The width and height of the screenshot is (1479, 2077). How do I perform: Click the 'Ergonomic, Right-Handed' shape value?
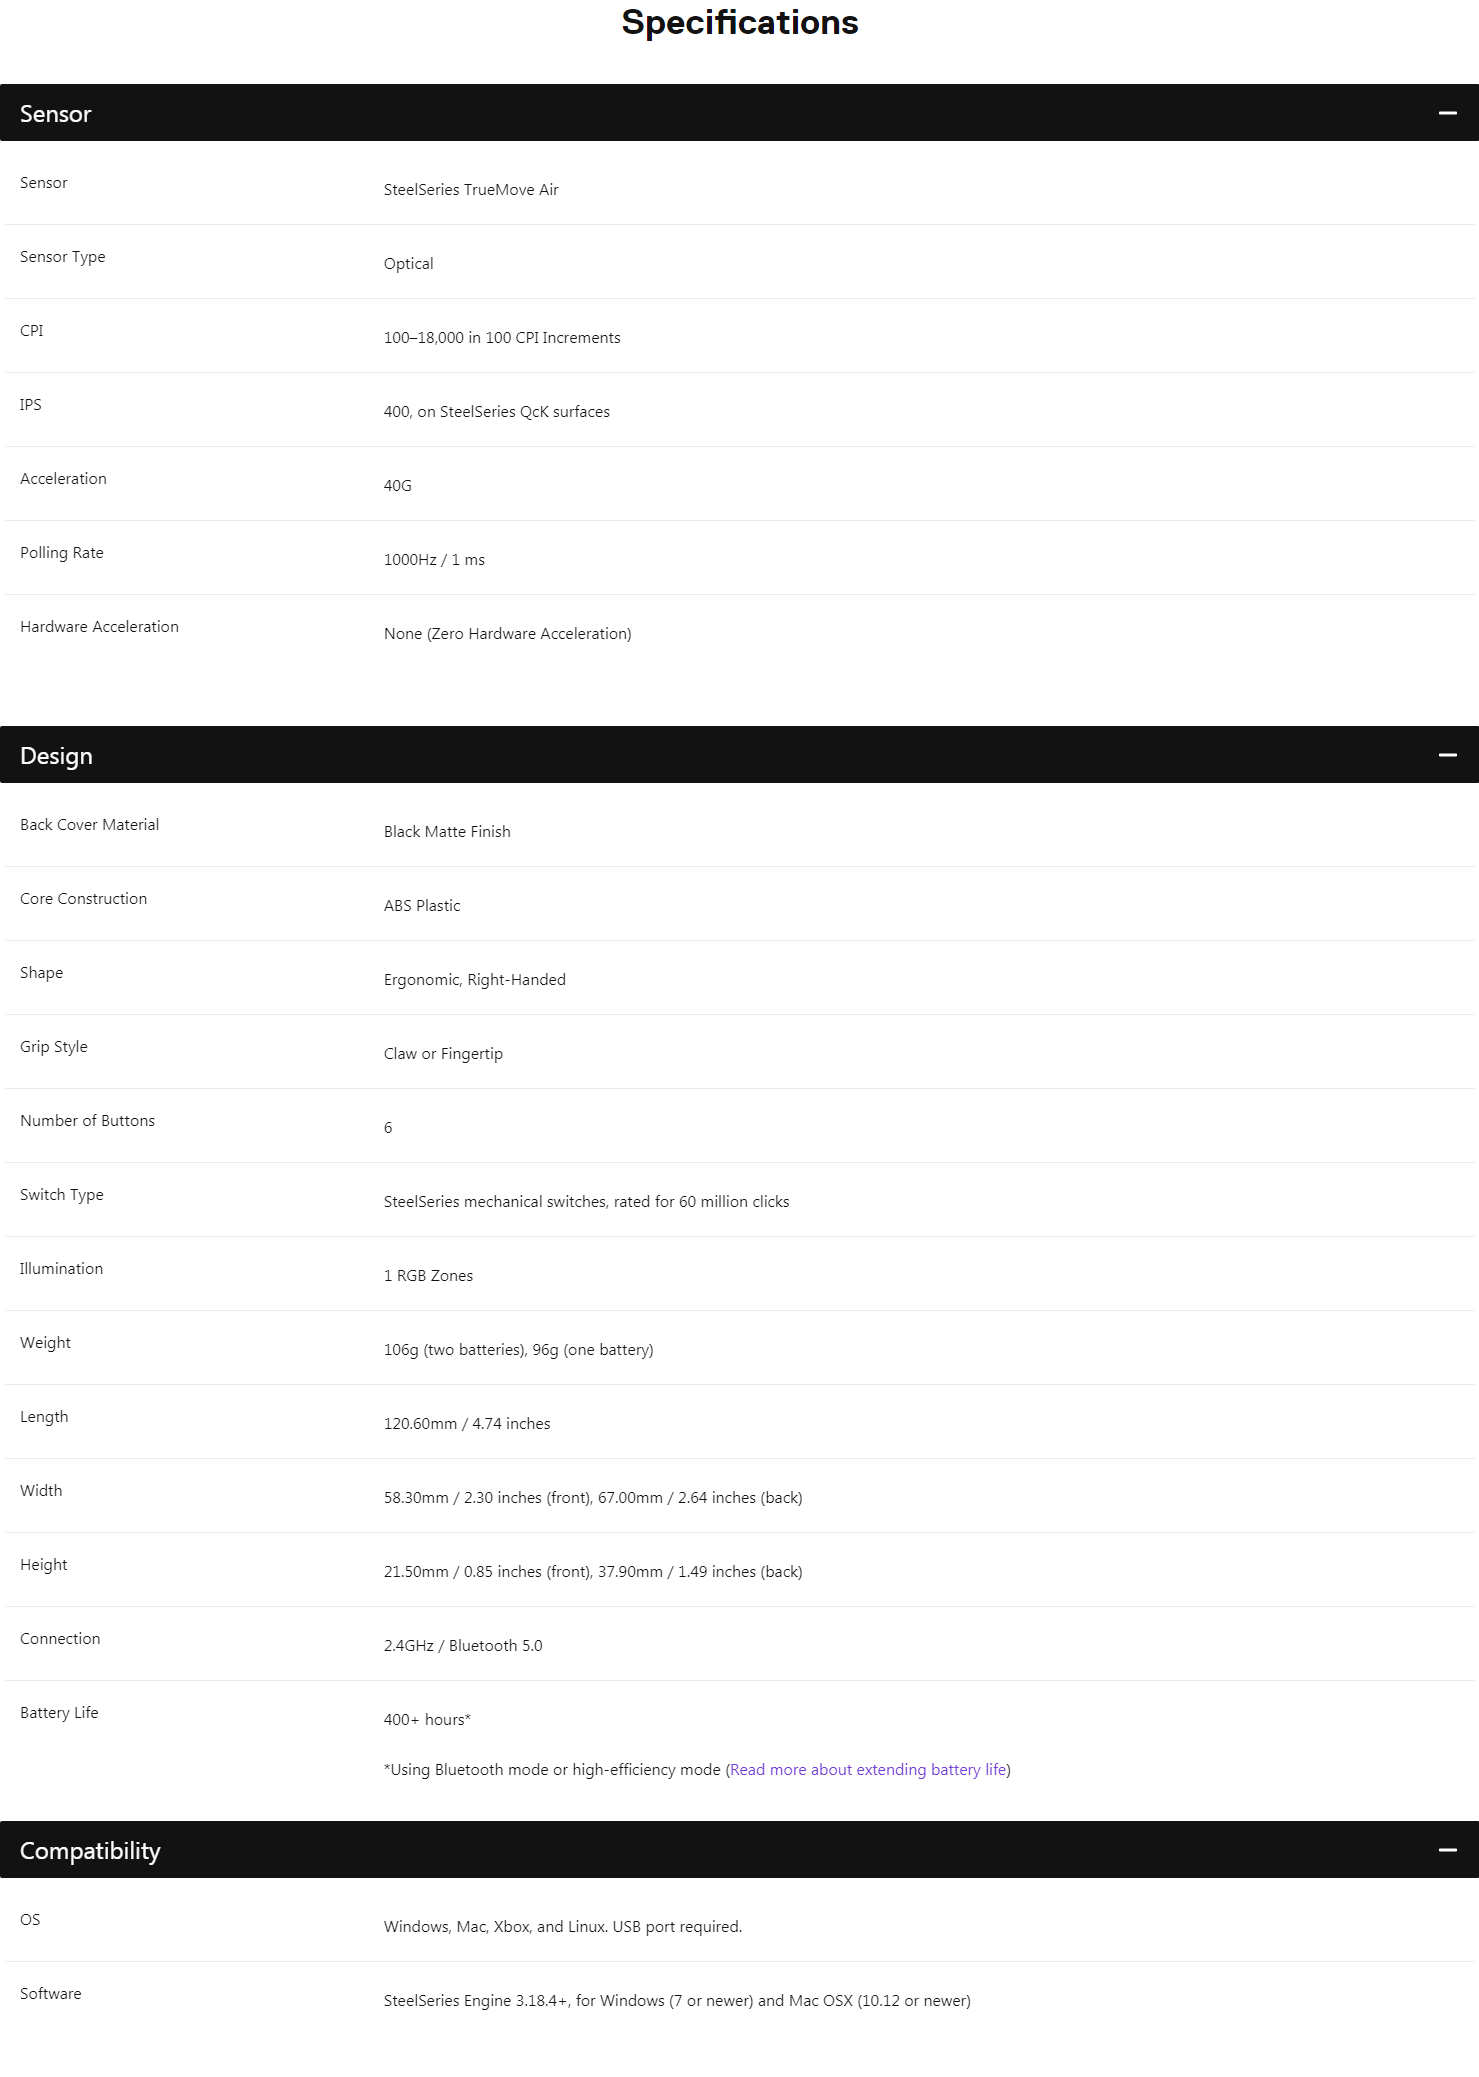[x=475, y=980]
